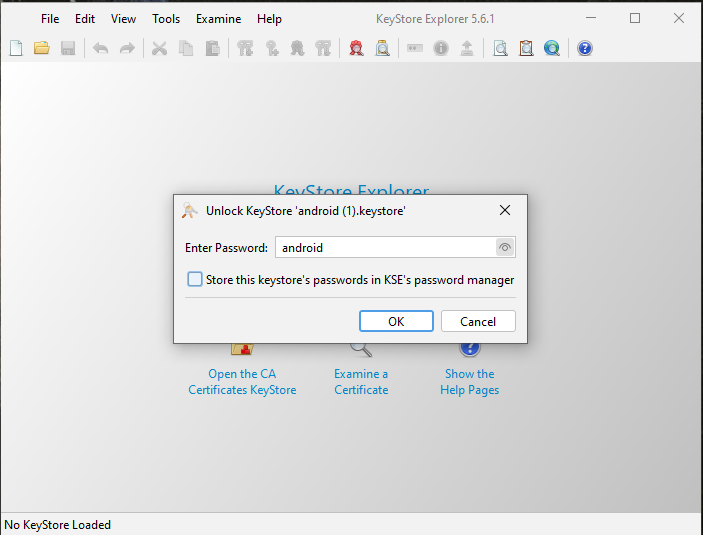The width and height of the screenshot is (703, 535).
Task: Click the Properties info icon
Action: pos(441,48)
